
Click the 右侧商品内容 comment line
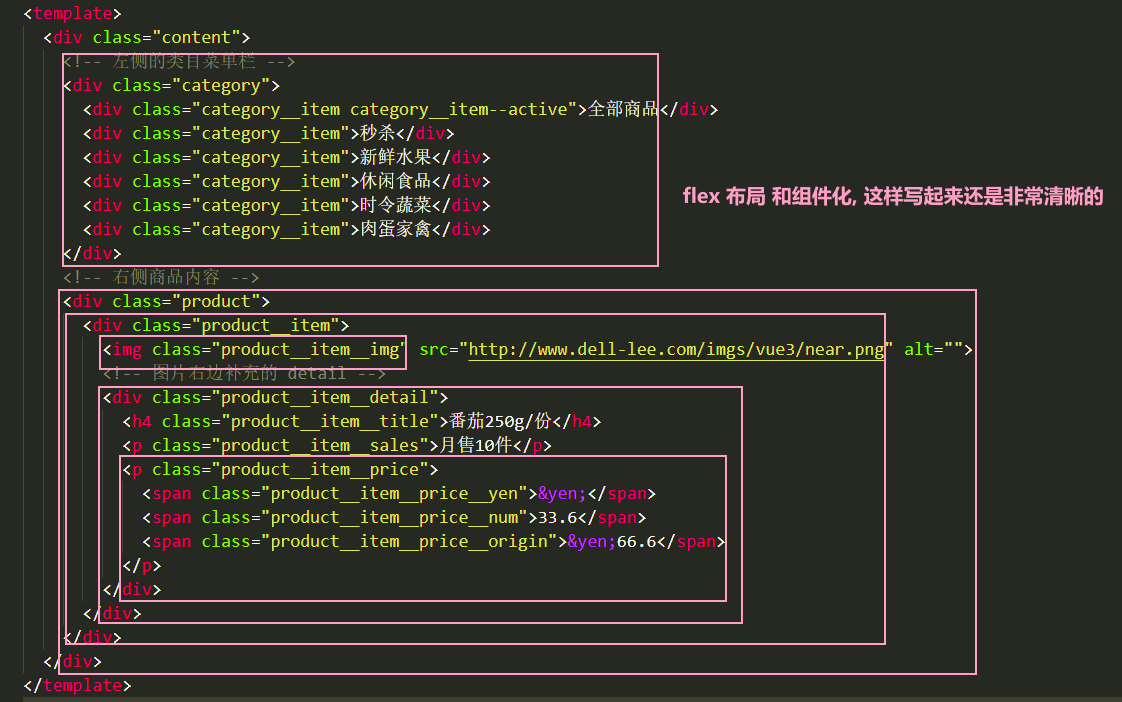click(161, 277)
